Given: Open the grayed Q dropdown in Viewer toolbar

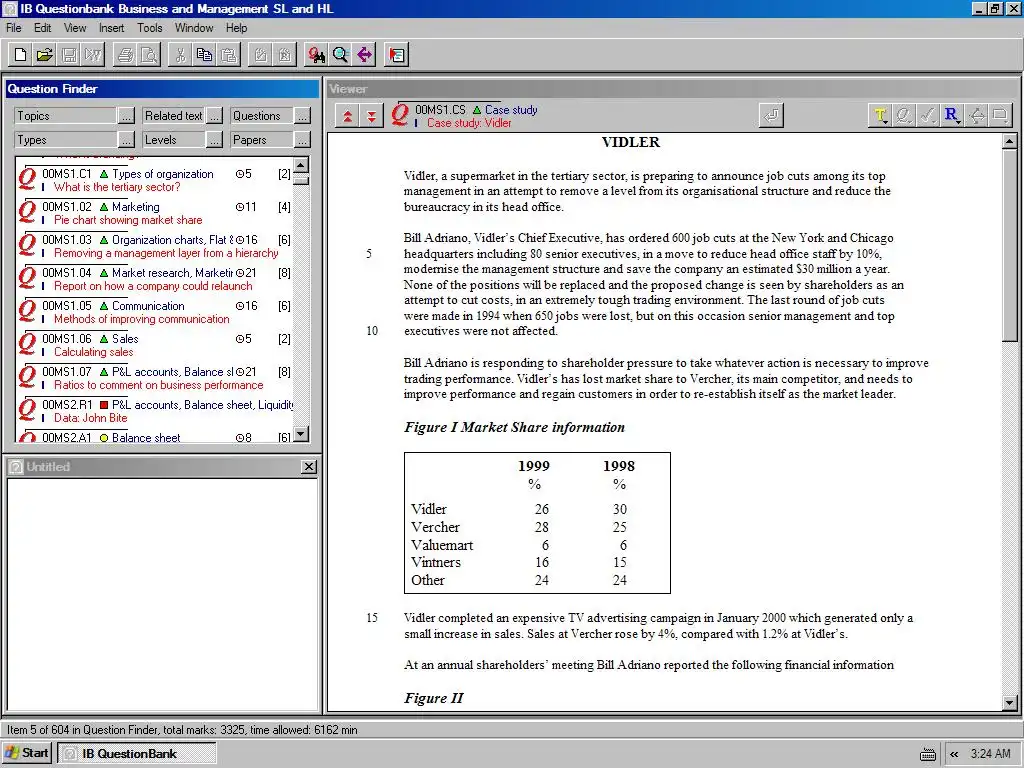Looking at the screenshot, I should pyautogui.click(x=904, y=116).
